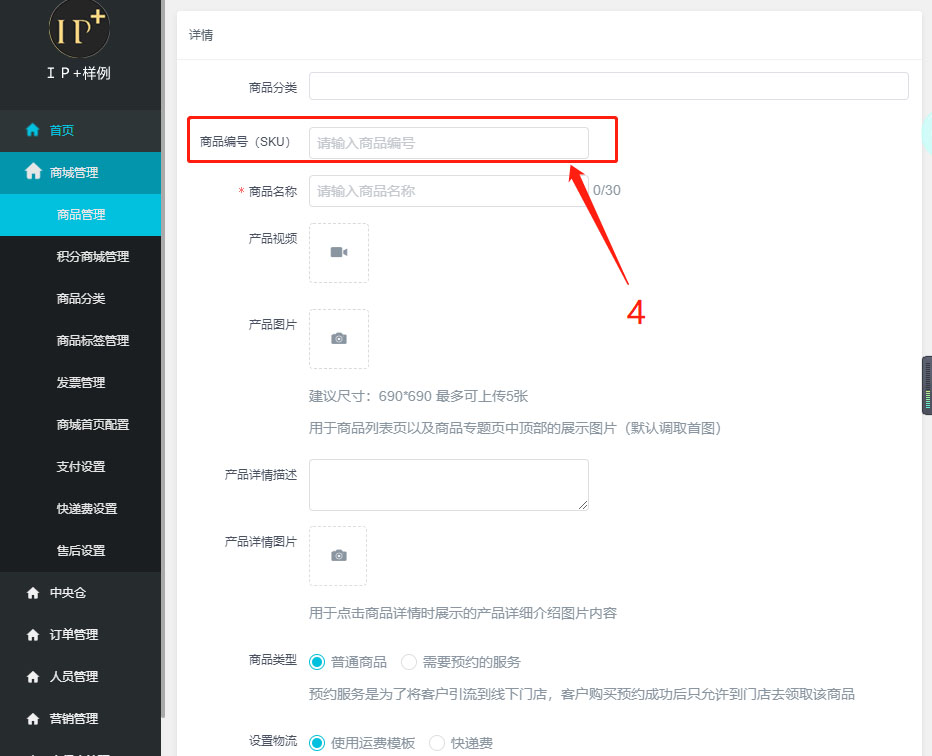This screenshot has height=756, width=932.
Task: Click the product video upload camera icon
Action: pos(339,253)
